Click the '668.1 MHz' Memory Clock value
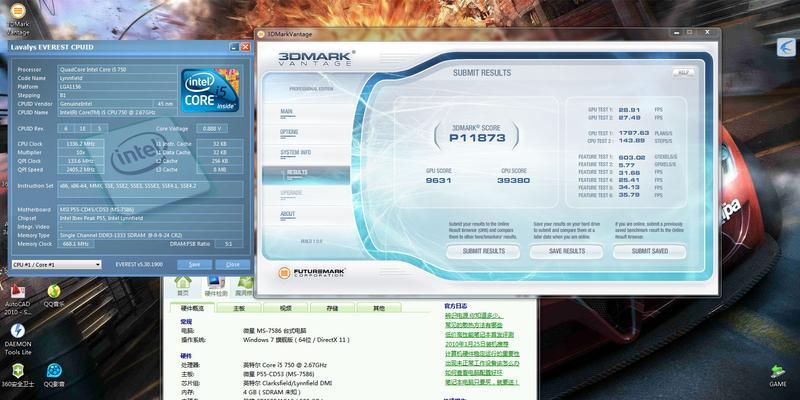Image resolution: width=800 pixels, height=400 pixels. pyautogui.click(x=76, y=244)
